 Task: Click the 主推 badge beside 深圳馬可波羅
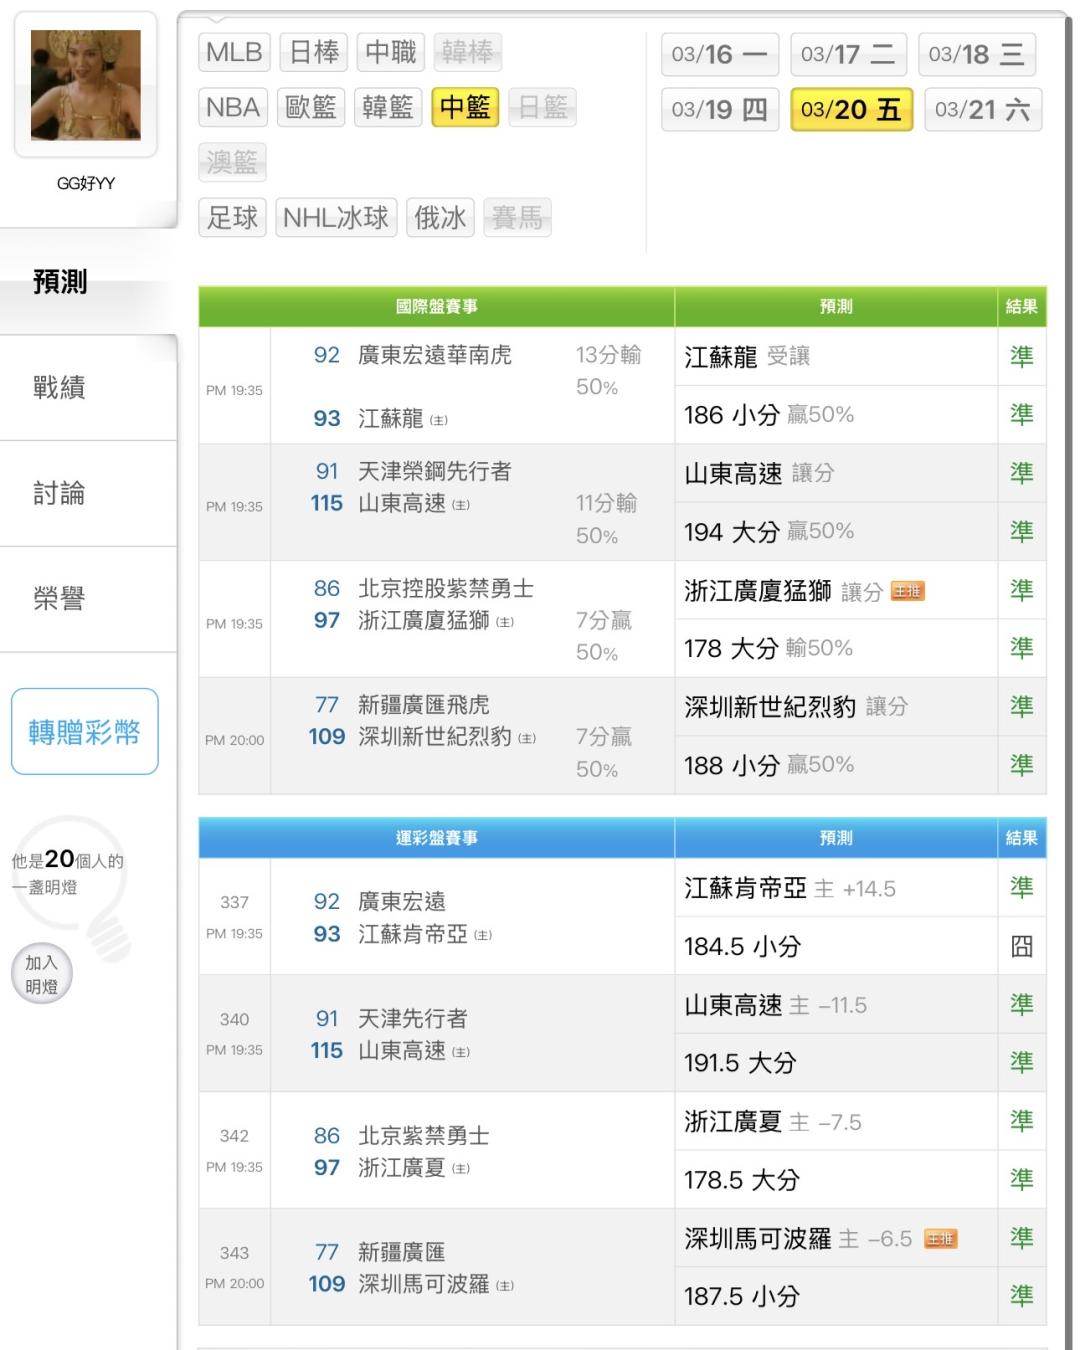click(x=940, y=1239)
